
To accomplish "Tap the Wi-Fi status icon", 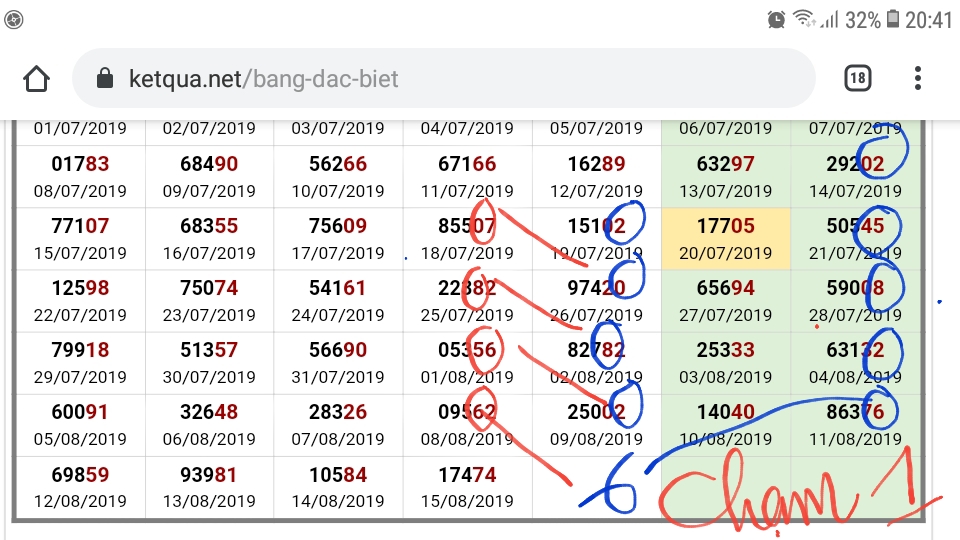I will (x=804, y=19).
